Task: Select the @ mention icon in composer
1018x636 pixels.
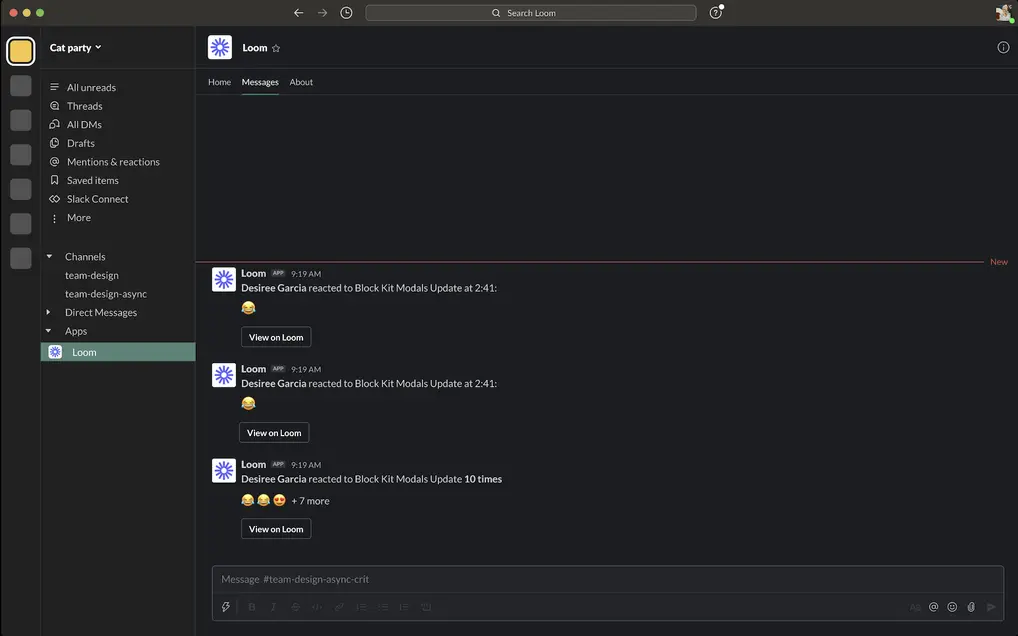Action: (x=933, y=606)
